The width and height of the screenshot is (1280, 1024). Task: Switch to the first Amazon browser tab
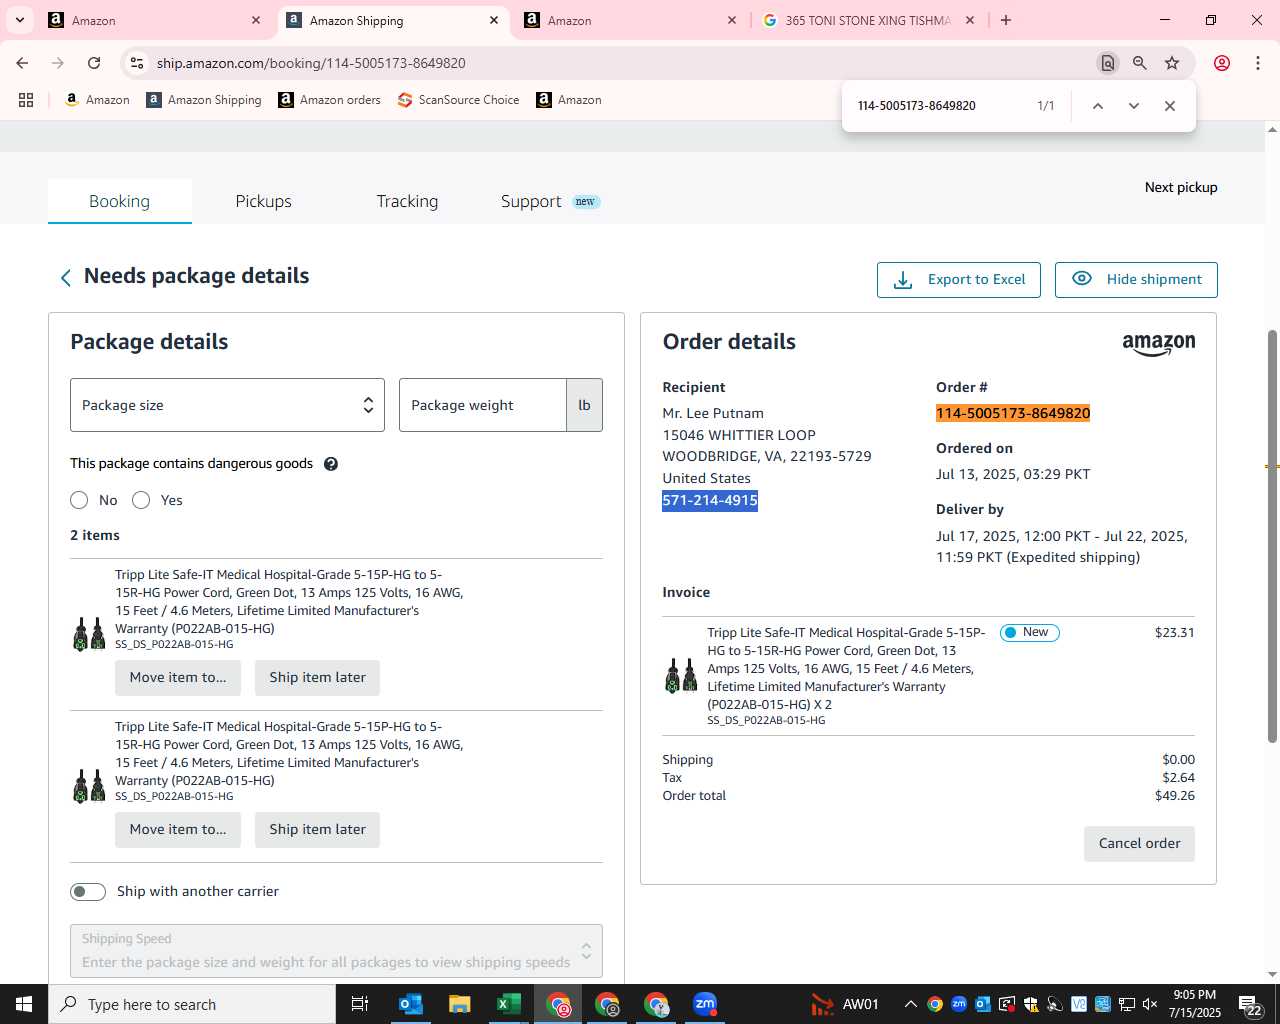[x=155, y=20]
